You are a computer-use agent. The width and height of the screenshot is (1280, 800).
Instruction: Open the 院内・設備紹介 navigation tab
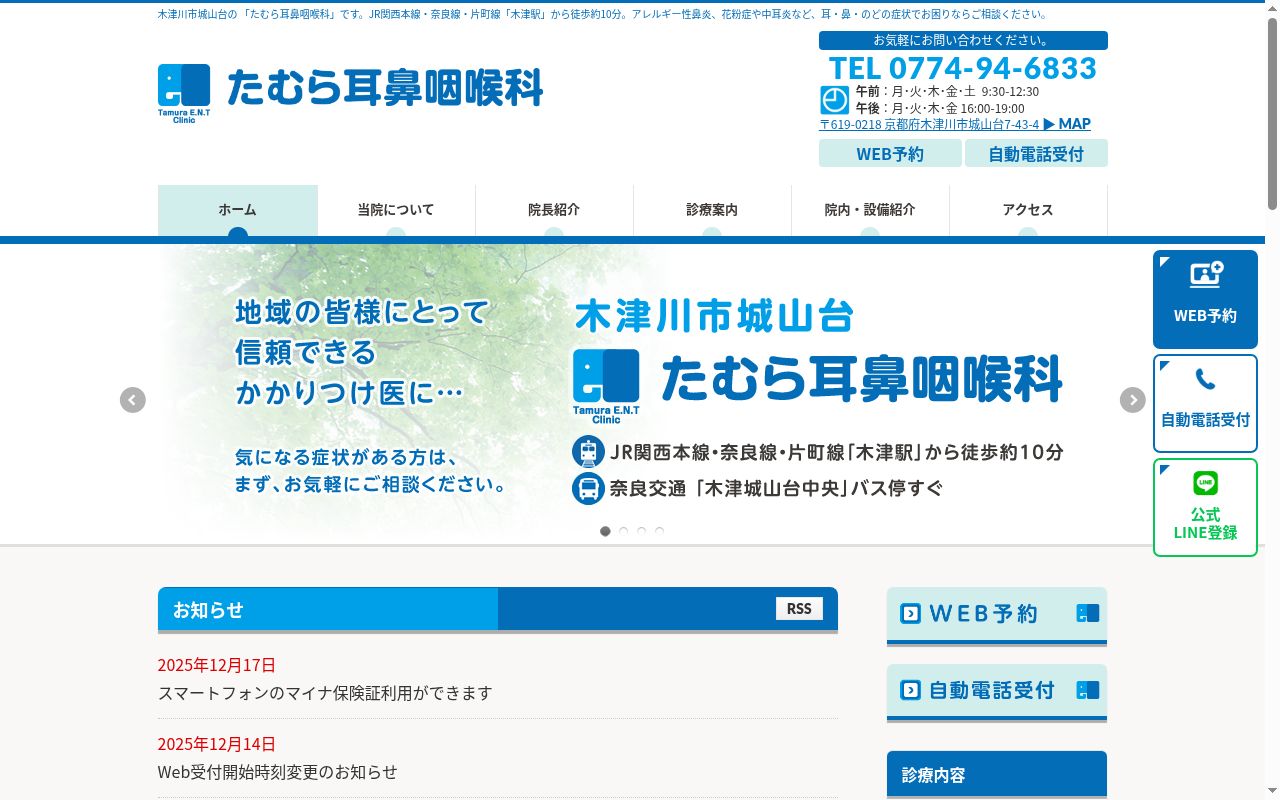870,211
